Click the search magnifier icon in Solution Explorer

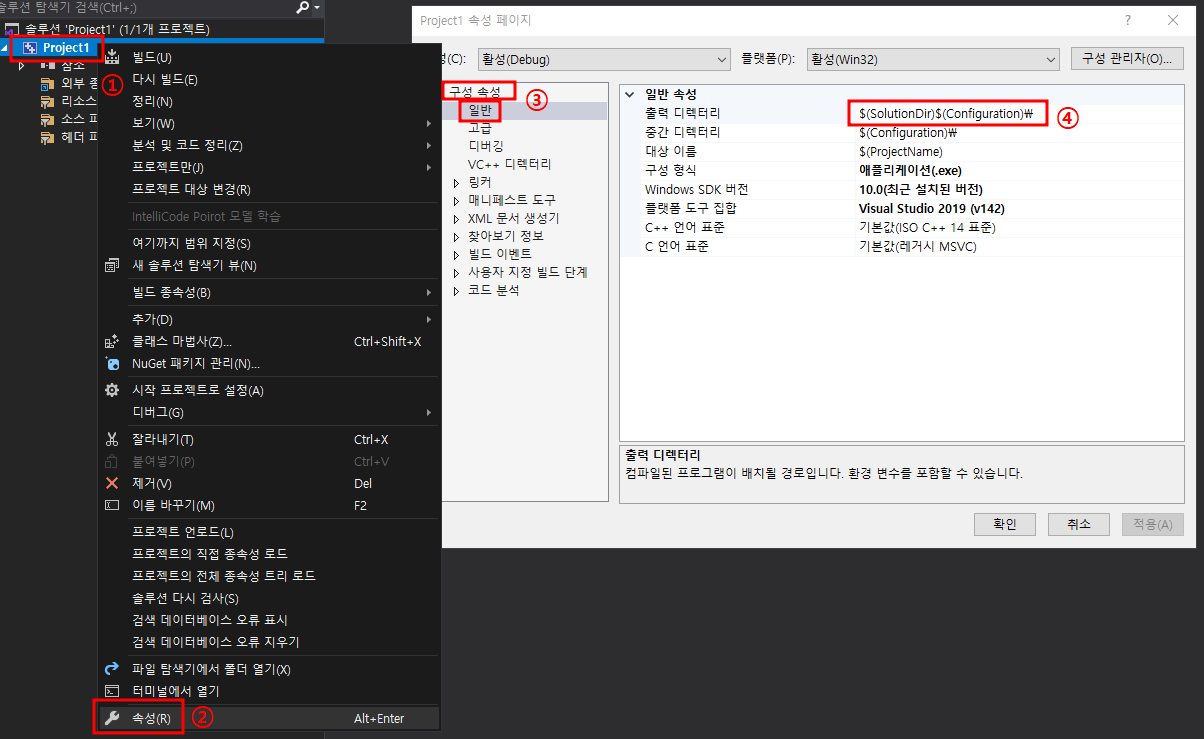304,7
